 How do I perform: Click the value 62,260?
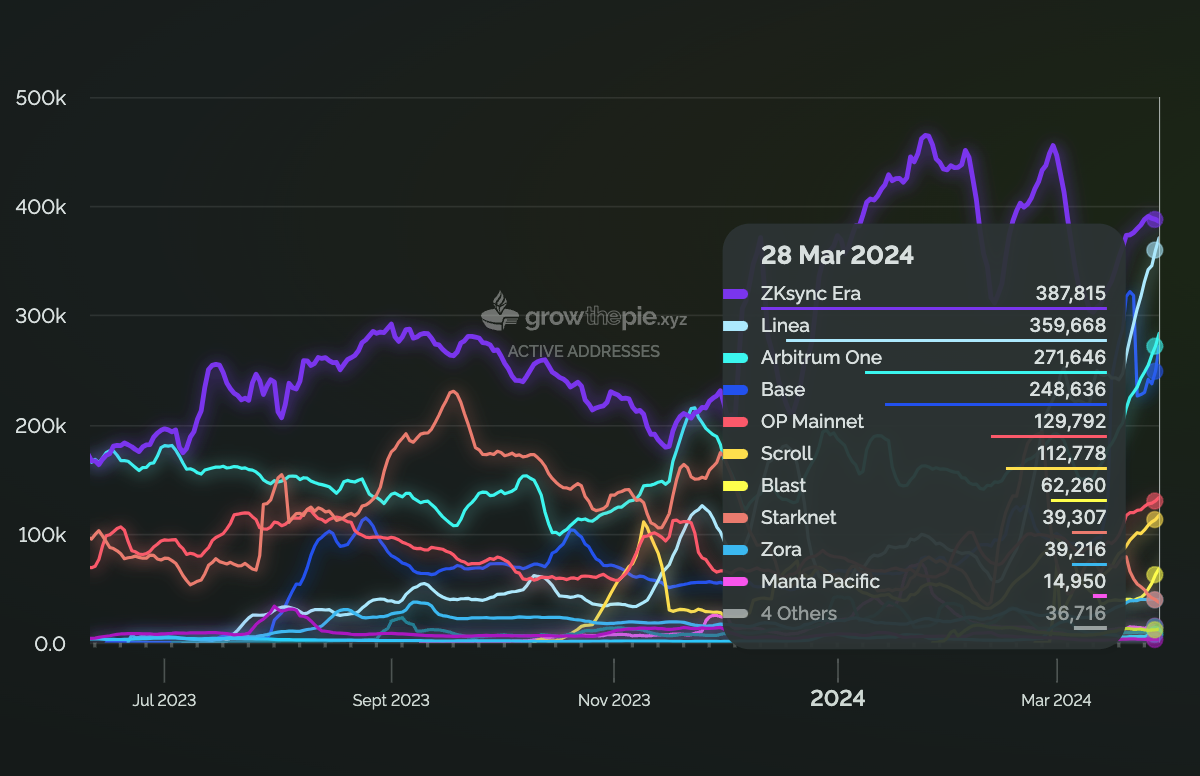[x=1076, y=486]
